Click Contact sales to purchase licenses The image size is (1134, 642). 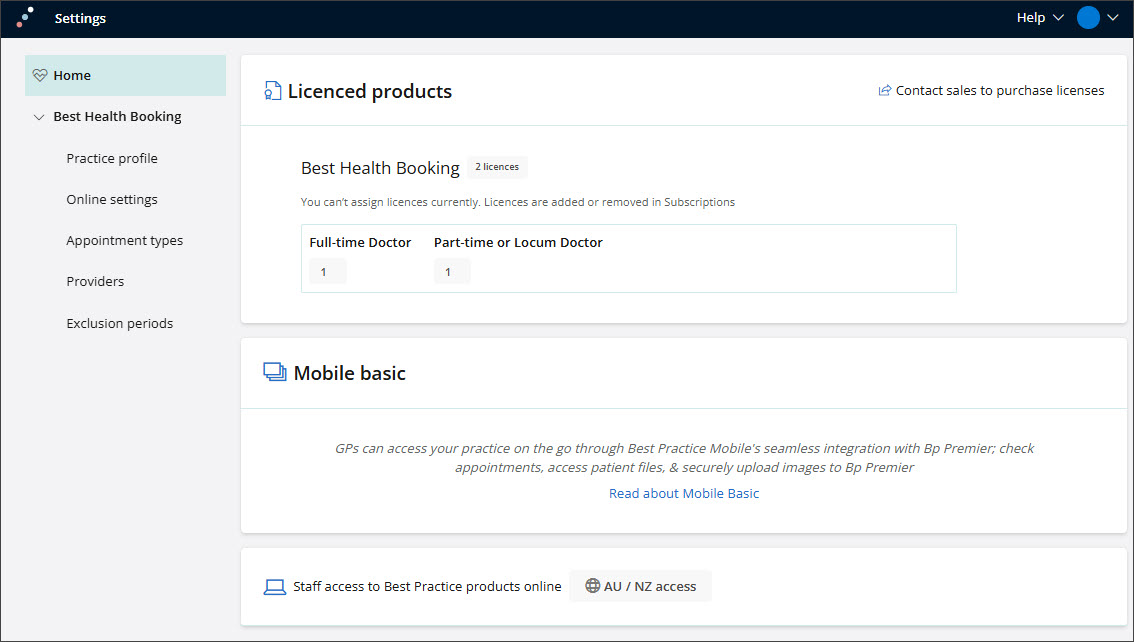coord(999,91)
